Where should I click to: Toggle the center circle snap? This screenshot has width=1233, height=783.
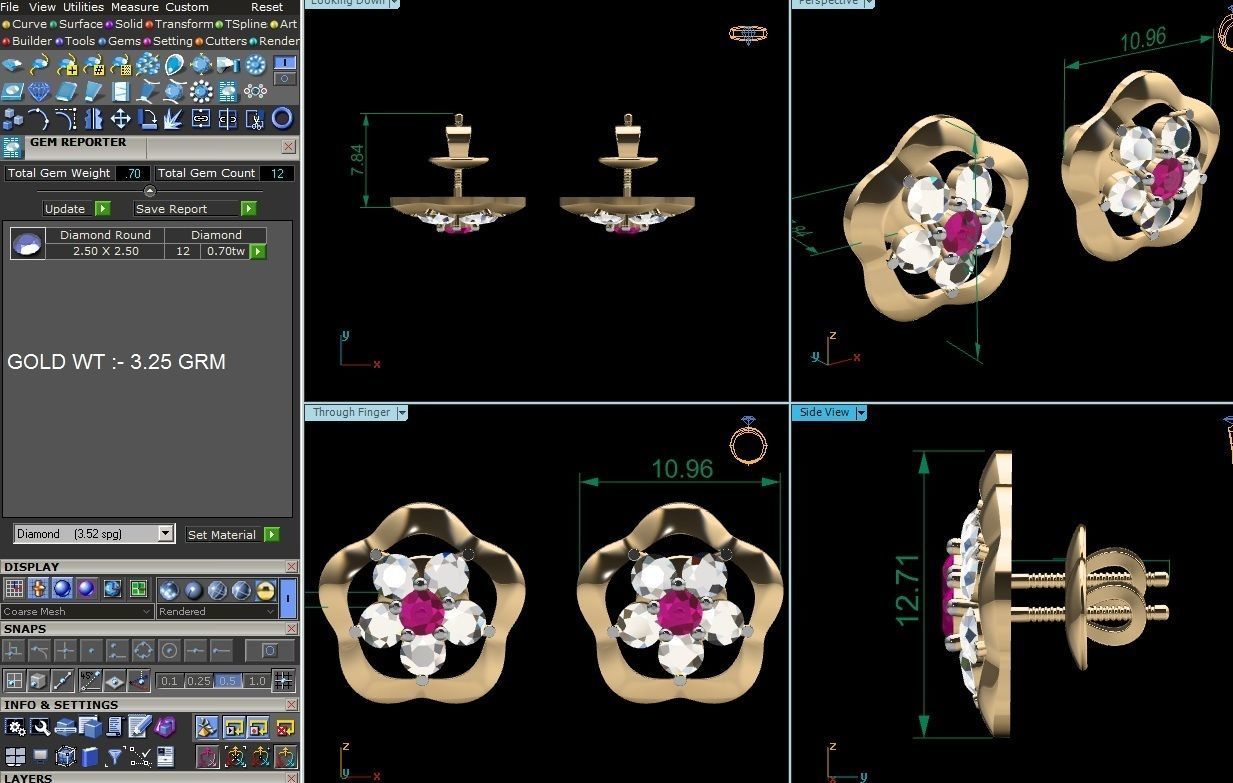coord(169,651)
